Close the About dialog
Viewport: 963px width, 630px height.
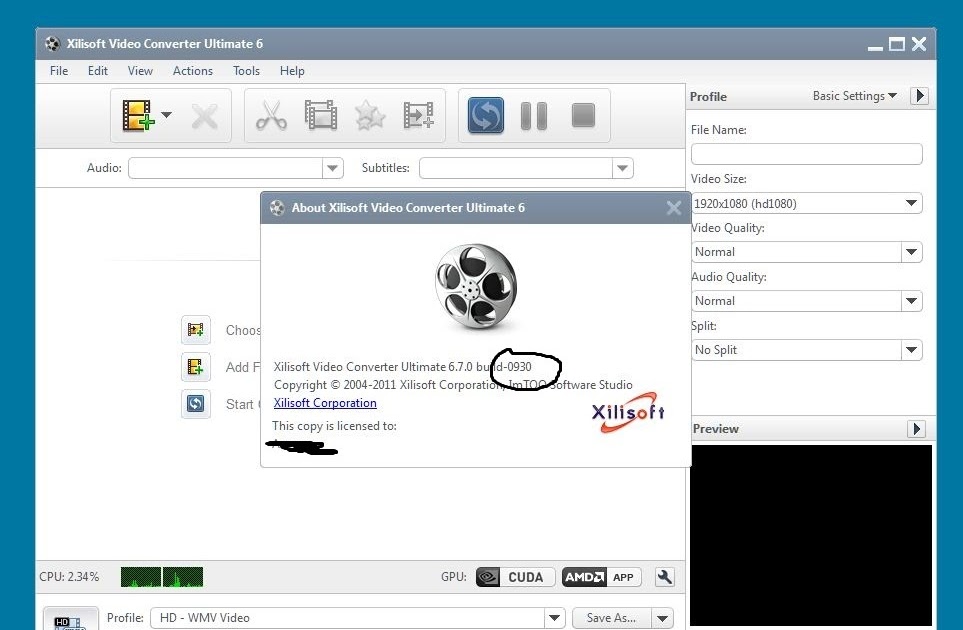[674, 208]
